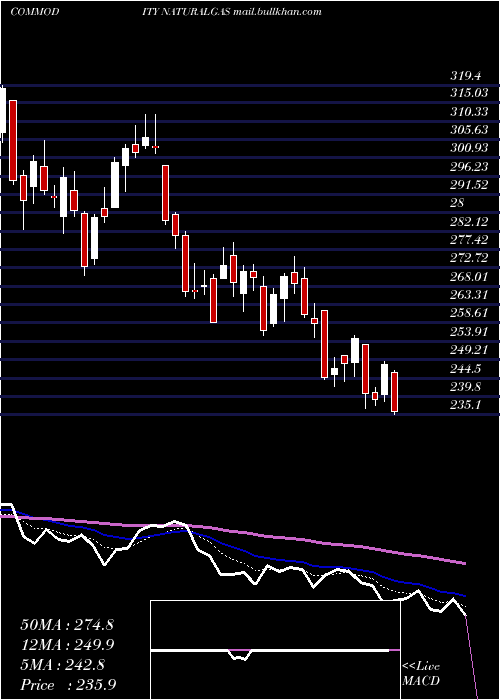The height and width of the screenshot is (700, 500).
Task: Click the 12MA : 249.9 readout
Action: pyautogui.click(x=67, y=645)
